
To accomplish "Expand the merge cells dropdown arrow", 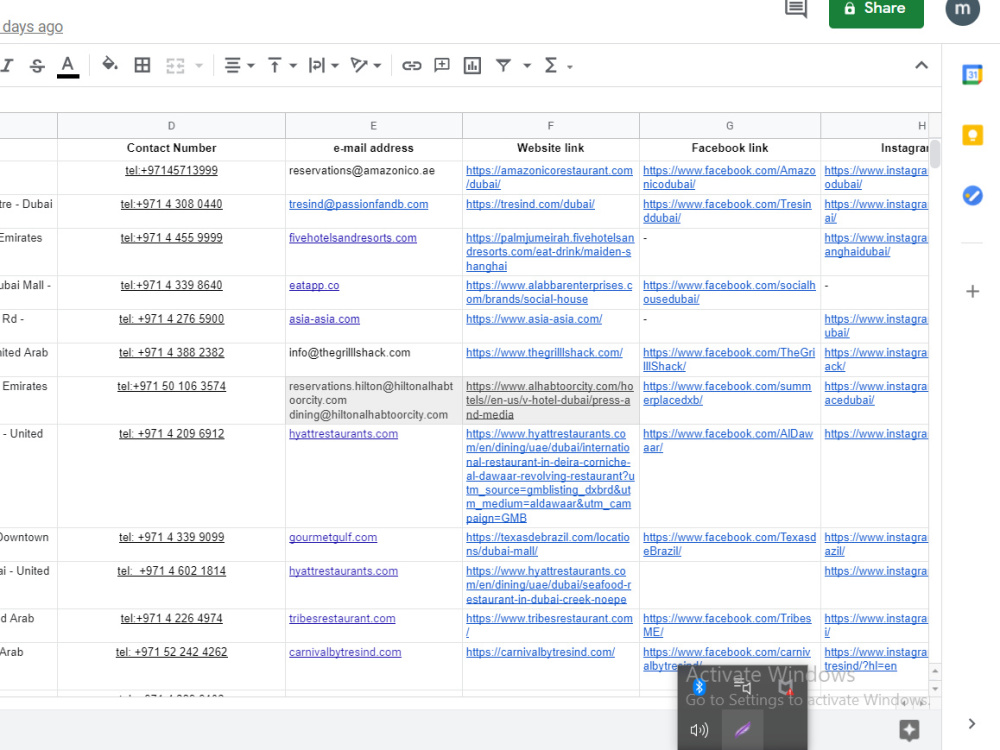I will [199, 65].
